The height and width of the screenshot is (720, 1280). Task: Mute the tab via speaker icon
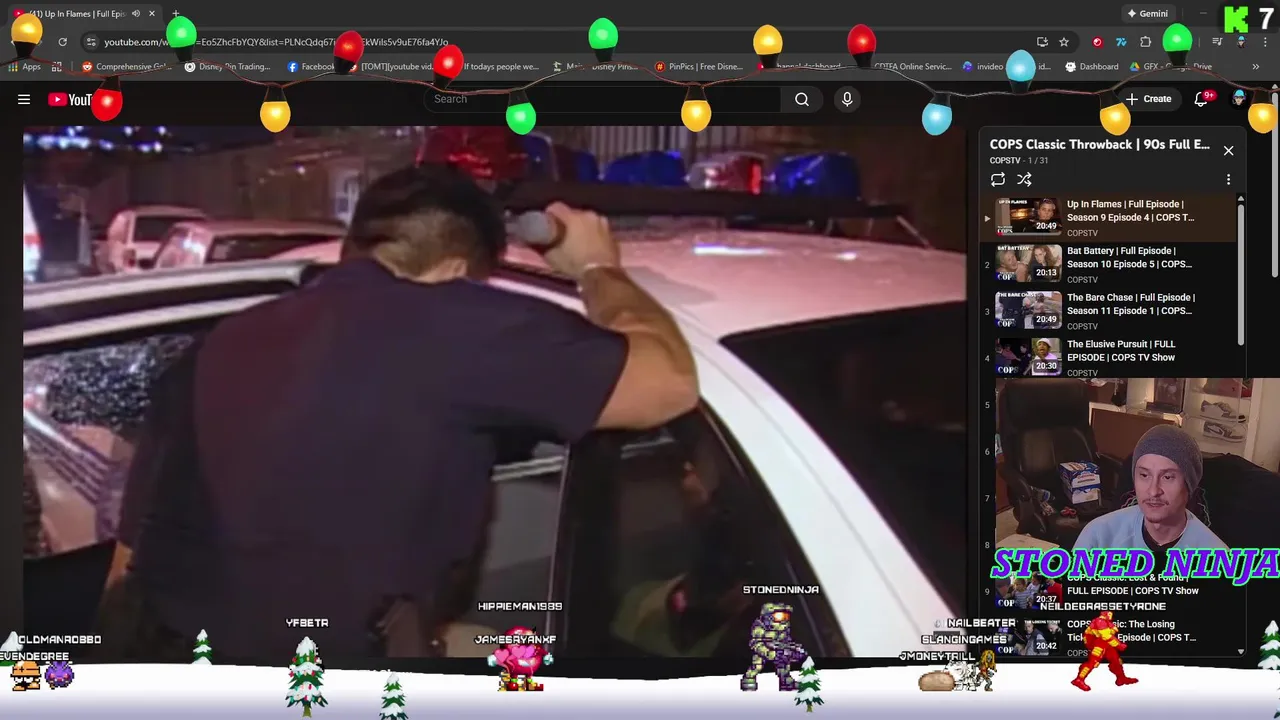135,14
